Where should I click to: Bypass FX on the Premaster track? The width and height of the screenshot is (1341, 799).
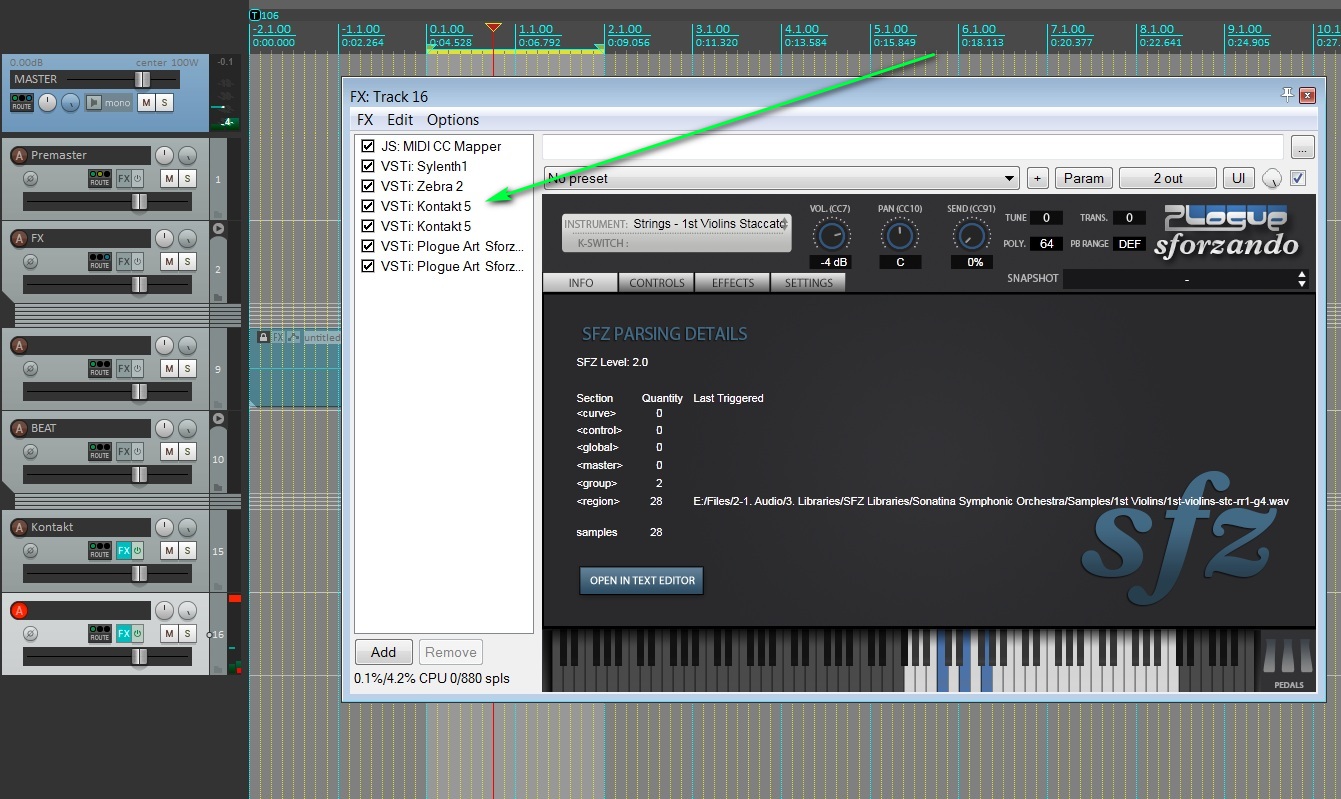click(138, 179)
